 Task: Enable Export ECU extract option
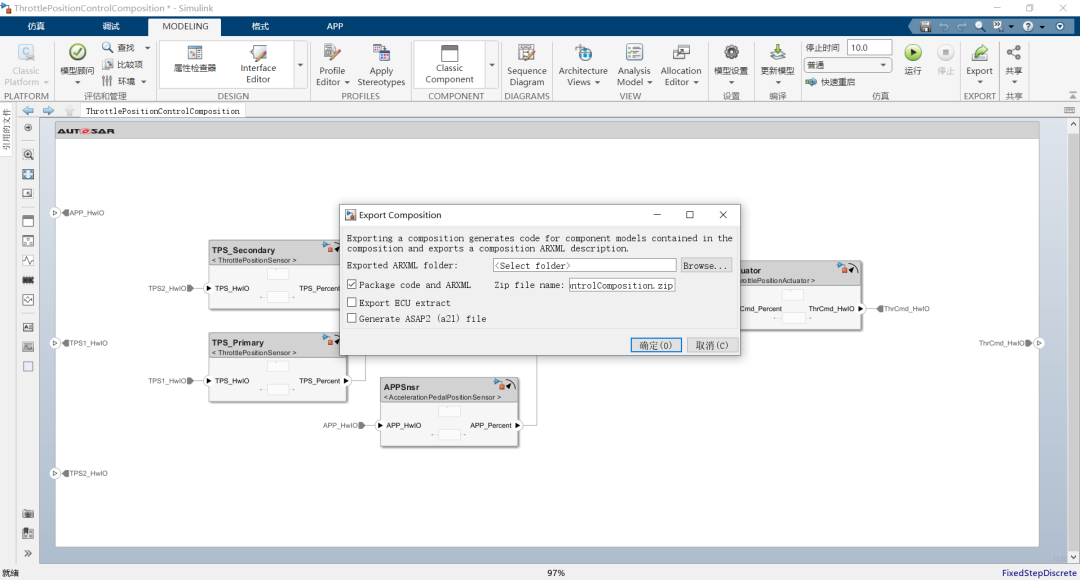click(x=352, y=302)
